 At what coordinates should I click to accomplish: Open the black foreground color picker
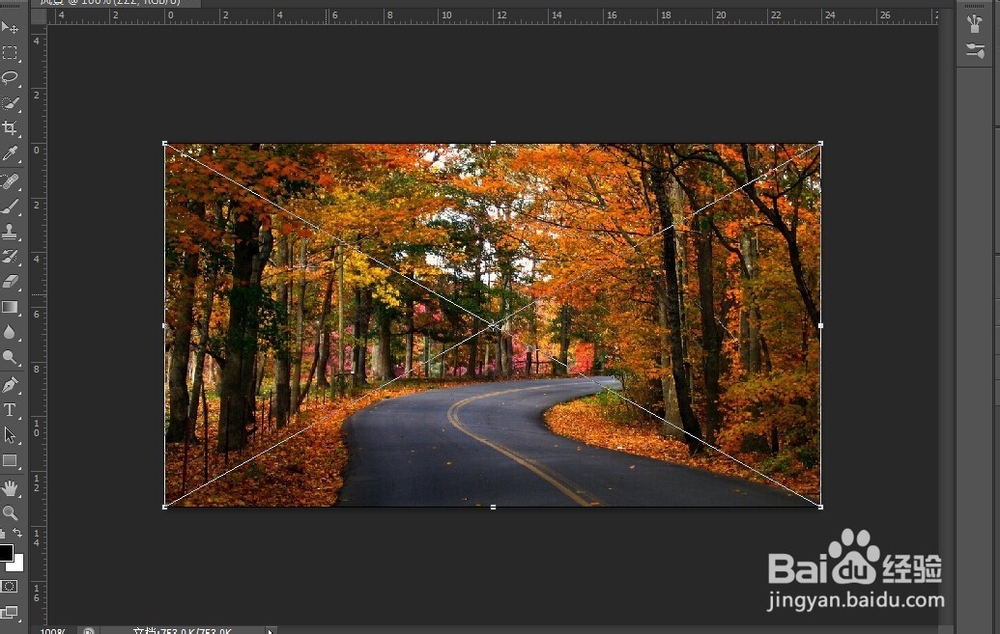(x=6, y=552)
